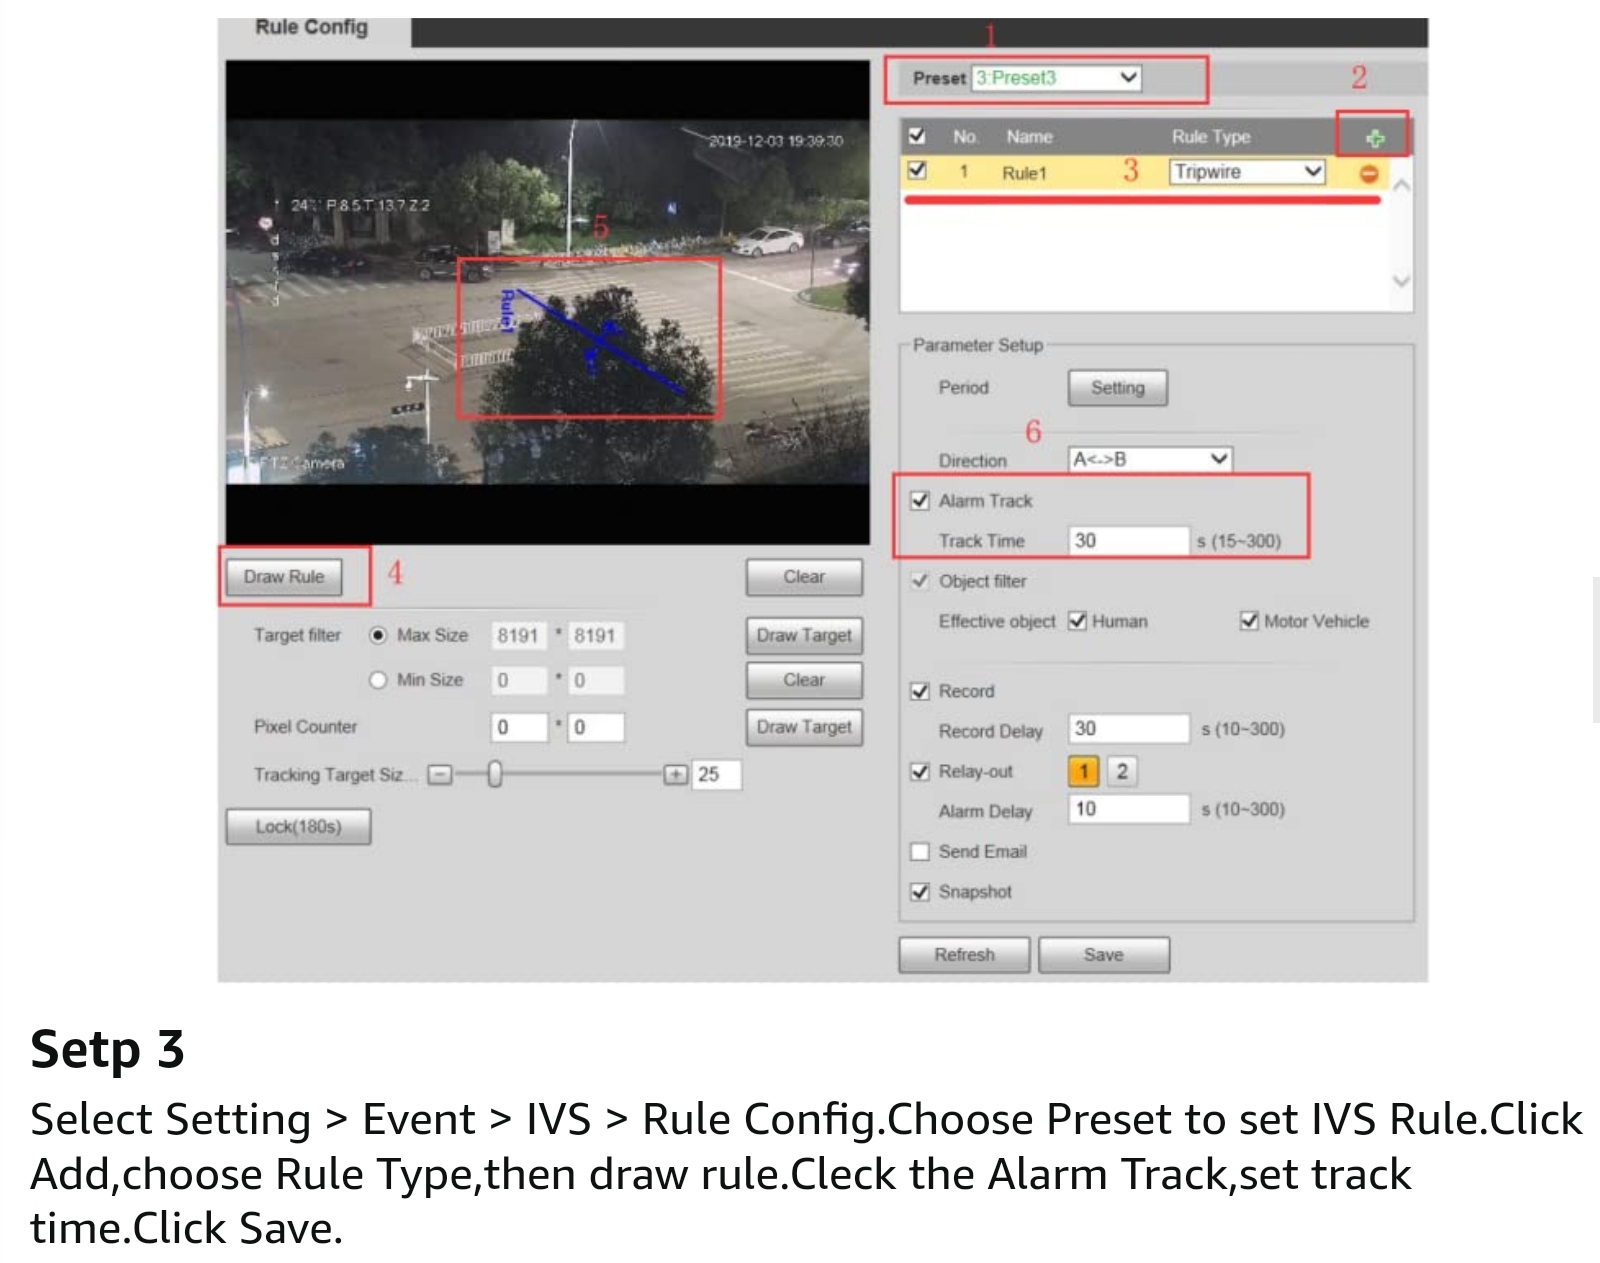Select the Rule1 name in the rule list

tap(1024, 173)
